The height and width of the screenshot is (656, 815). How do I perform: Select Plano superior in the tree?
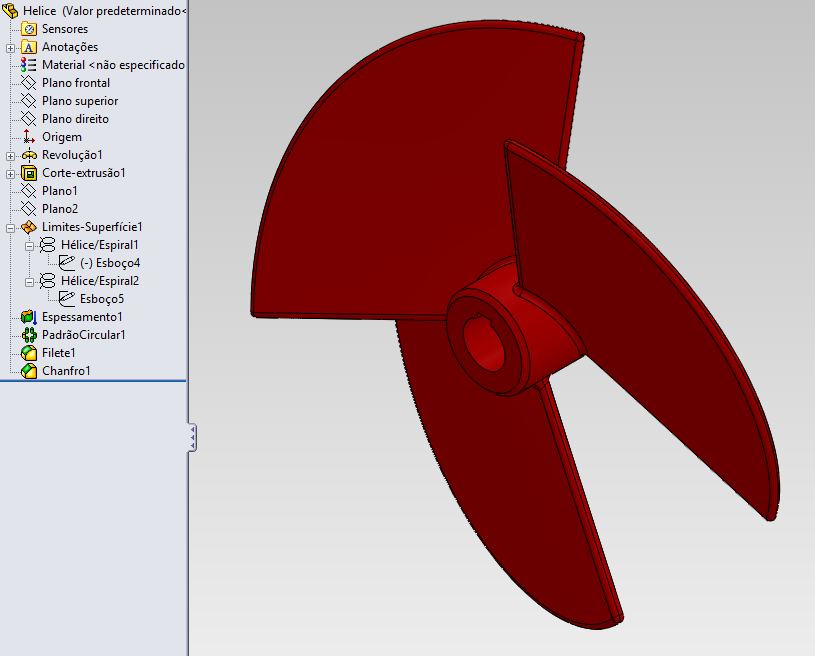80,101
